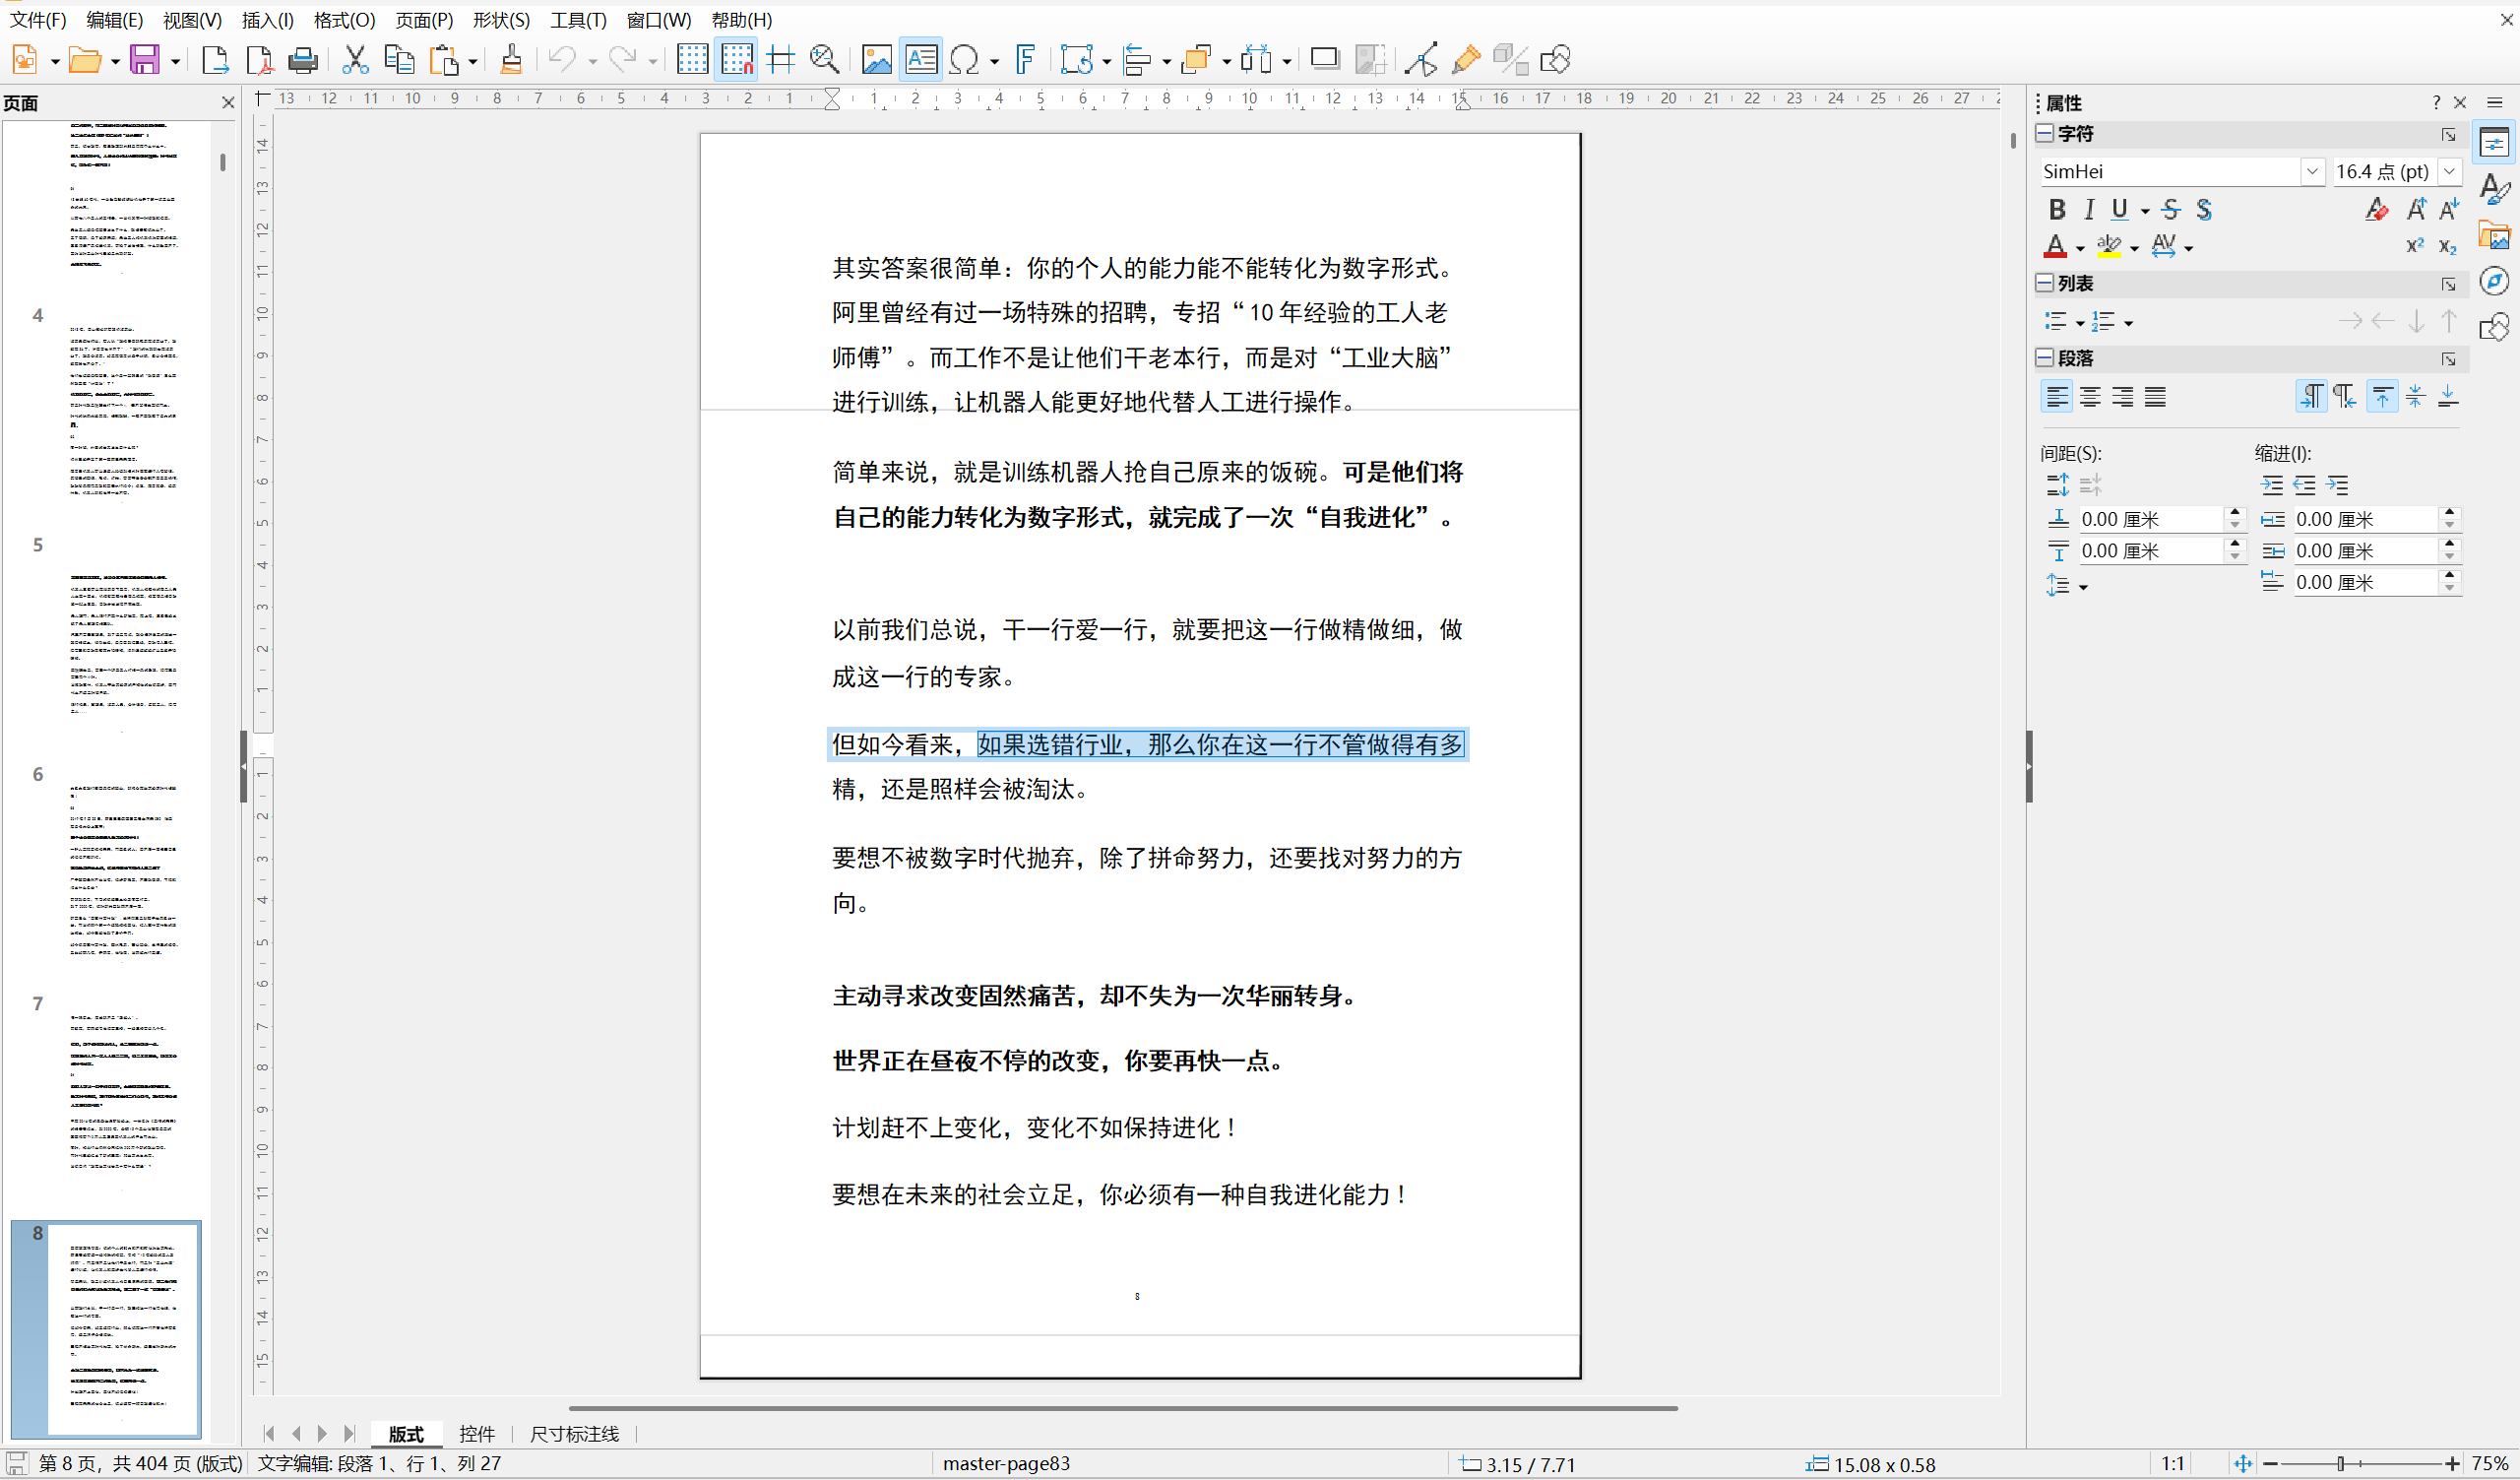Apply superscript formatting
The image size is (2520, 1480).
click(x=2415, y=246)
